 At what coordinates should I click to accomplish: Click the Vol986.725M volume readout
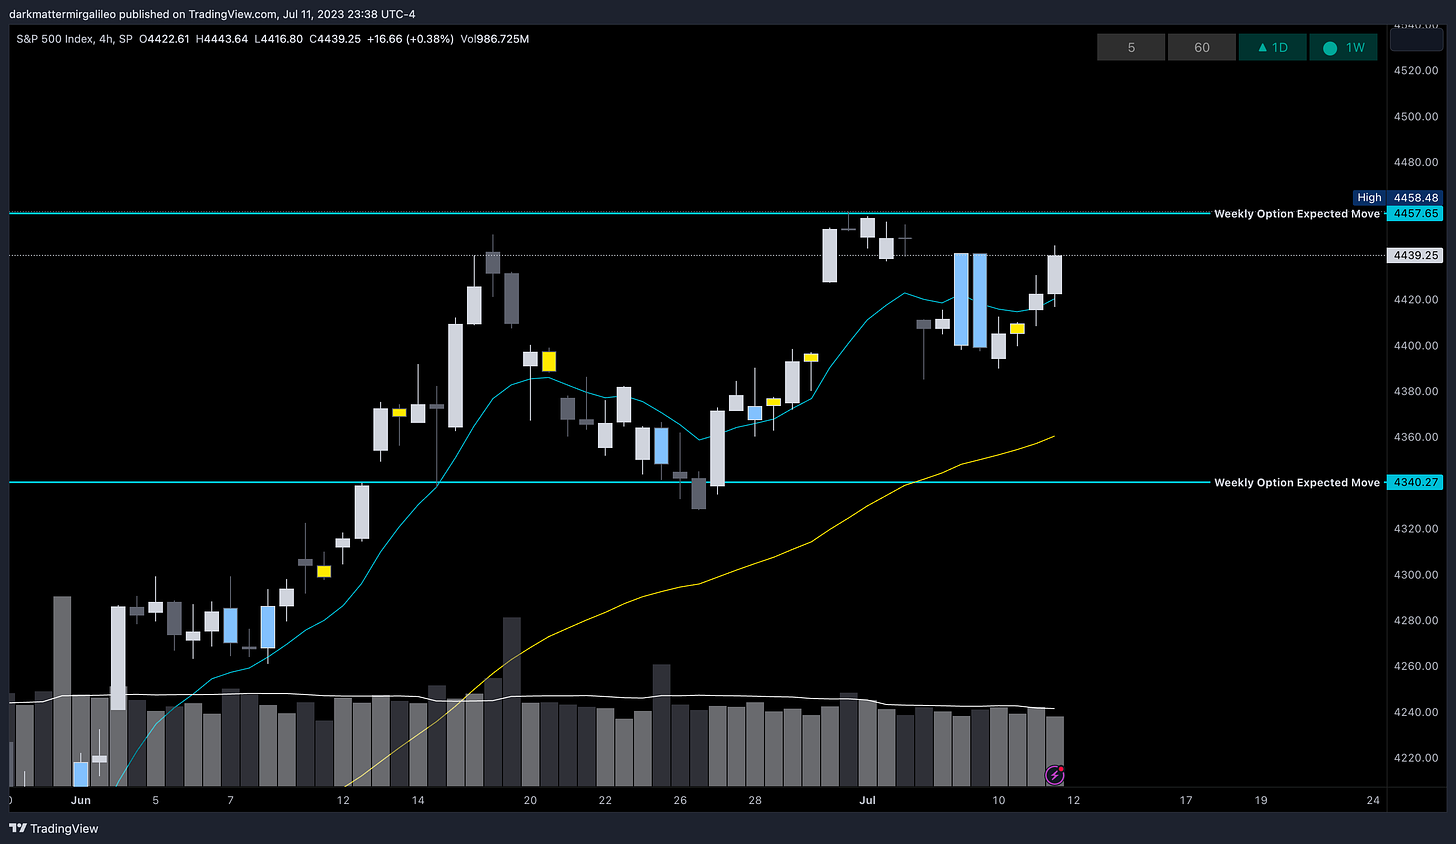tap(494, 39)
